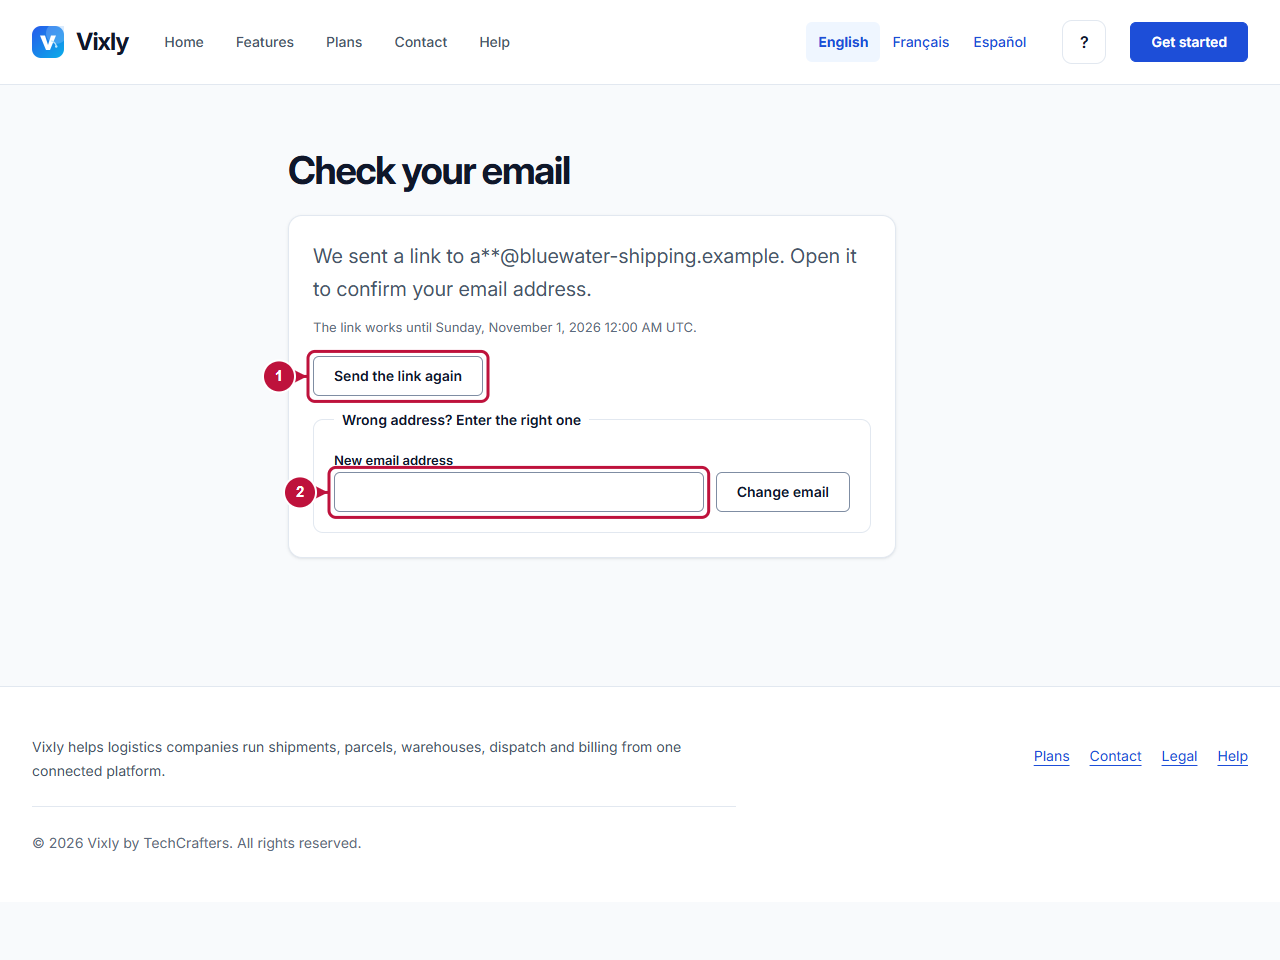The image size is (1280, 960).
Task: Open the footer Help link
Action: click(x=1232, y=756)
